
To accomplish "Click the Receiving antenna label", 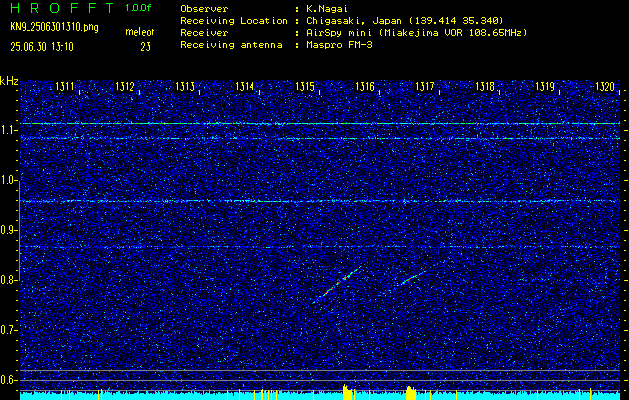I will pyautogui.click(x=231, y=45).
